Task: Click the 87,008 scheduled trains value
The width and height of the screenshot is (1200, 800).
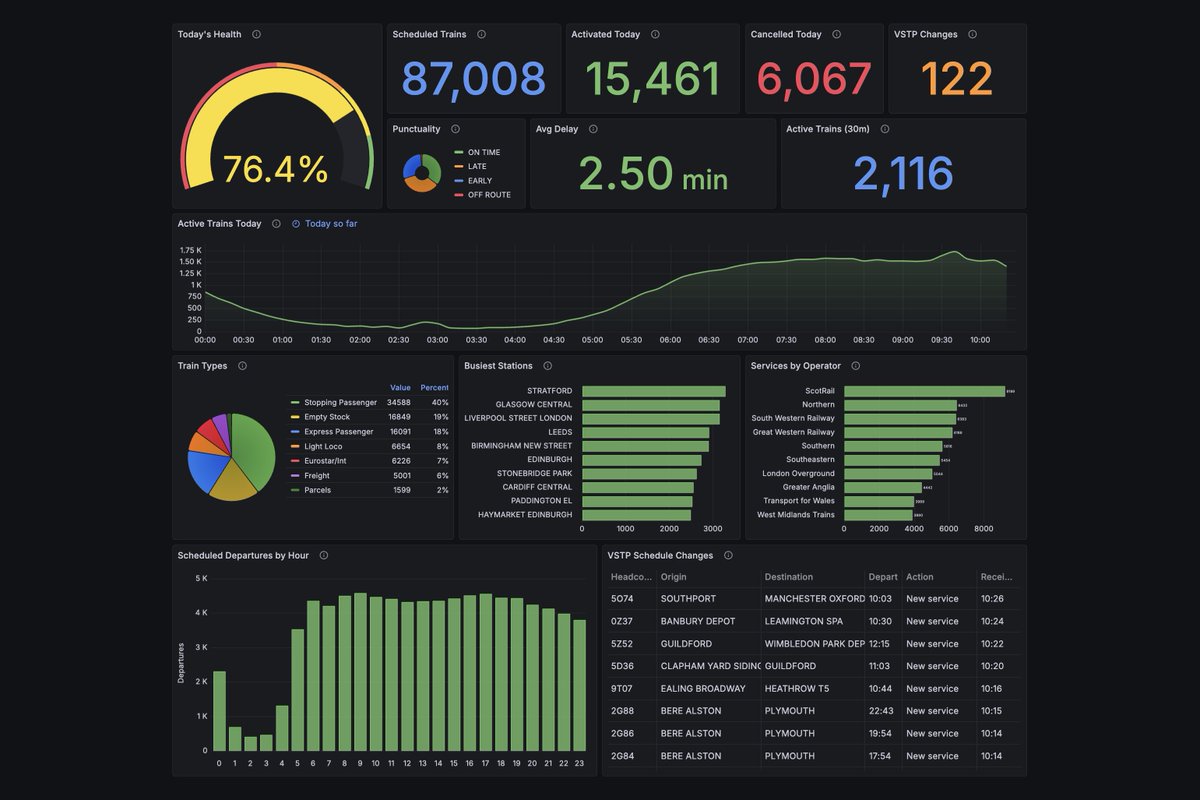Action: click(474, 79)
